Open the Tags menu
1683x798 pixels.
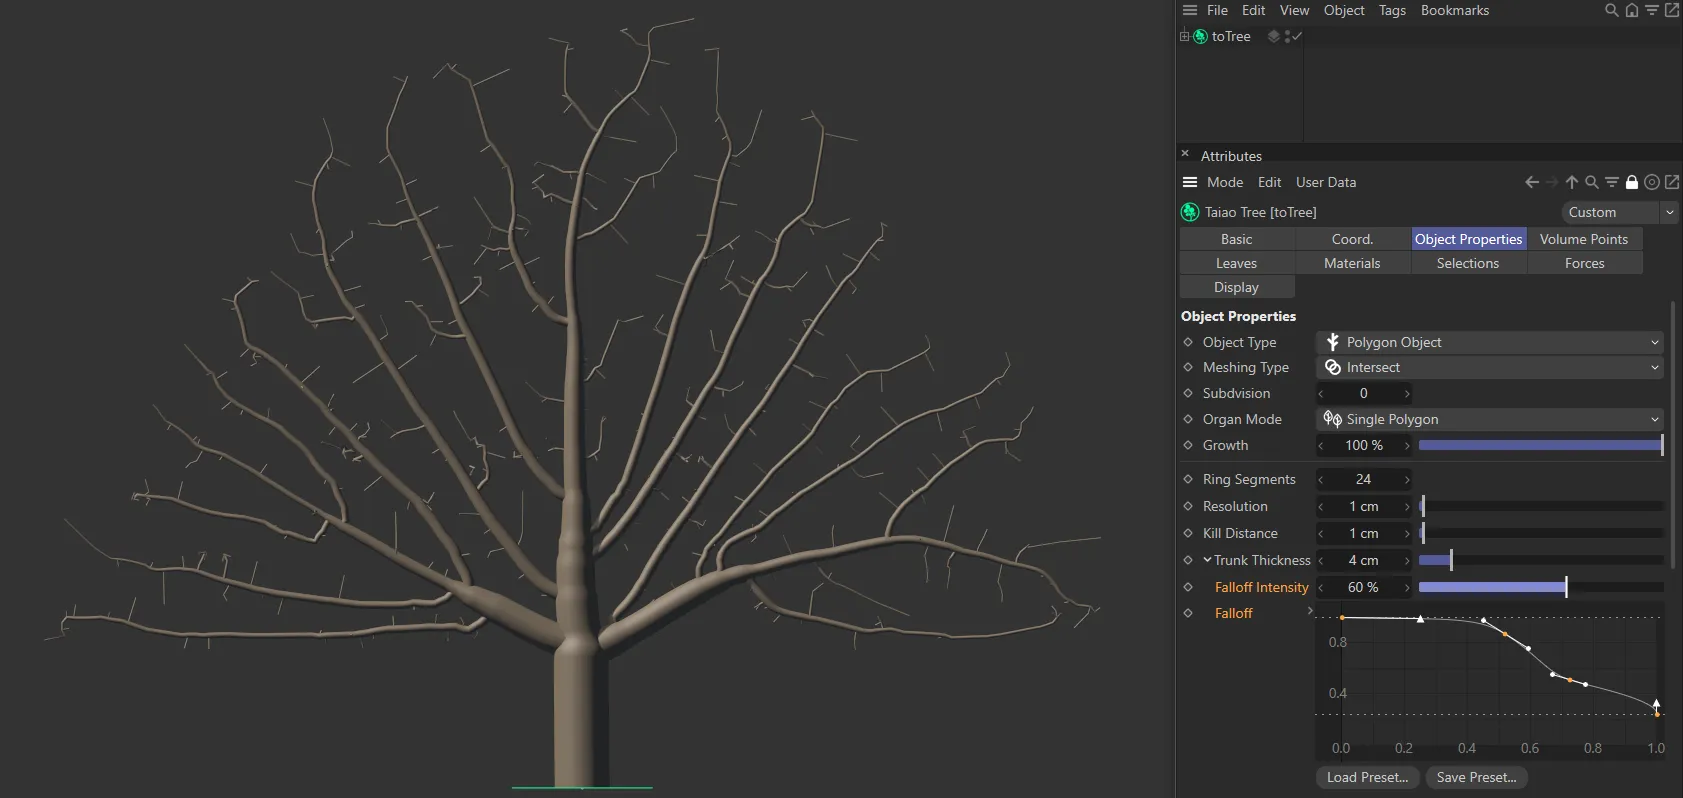point(1392,11)
